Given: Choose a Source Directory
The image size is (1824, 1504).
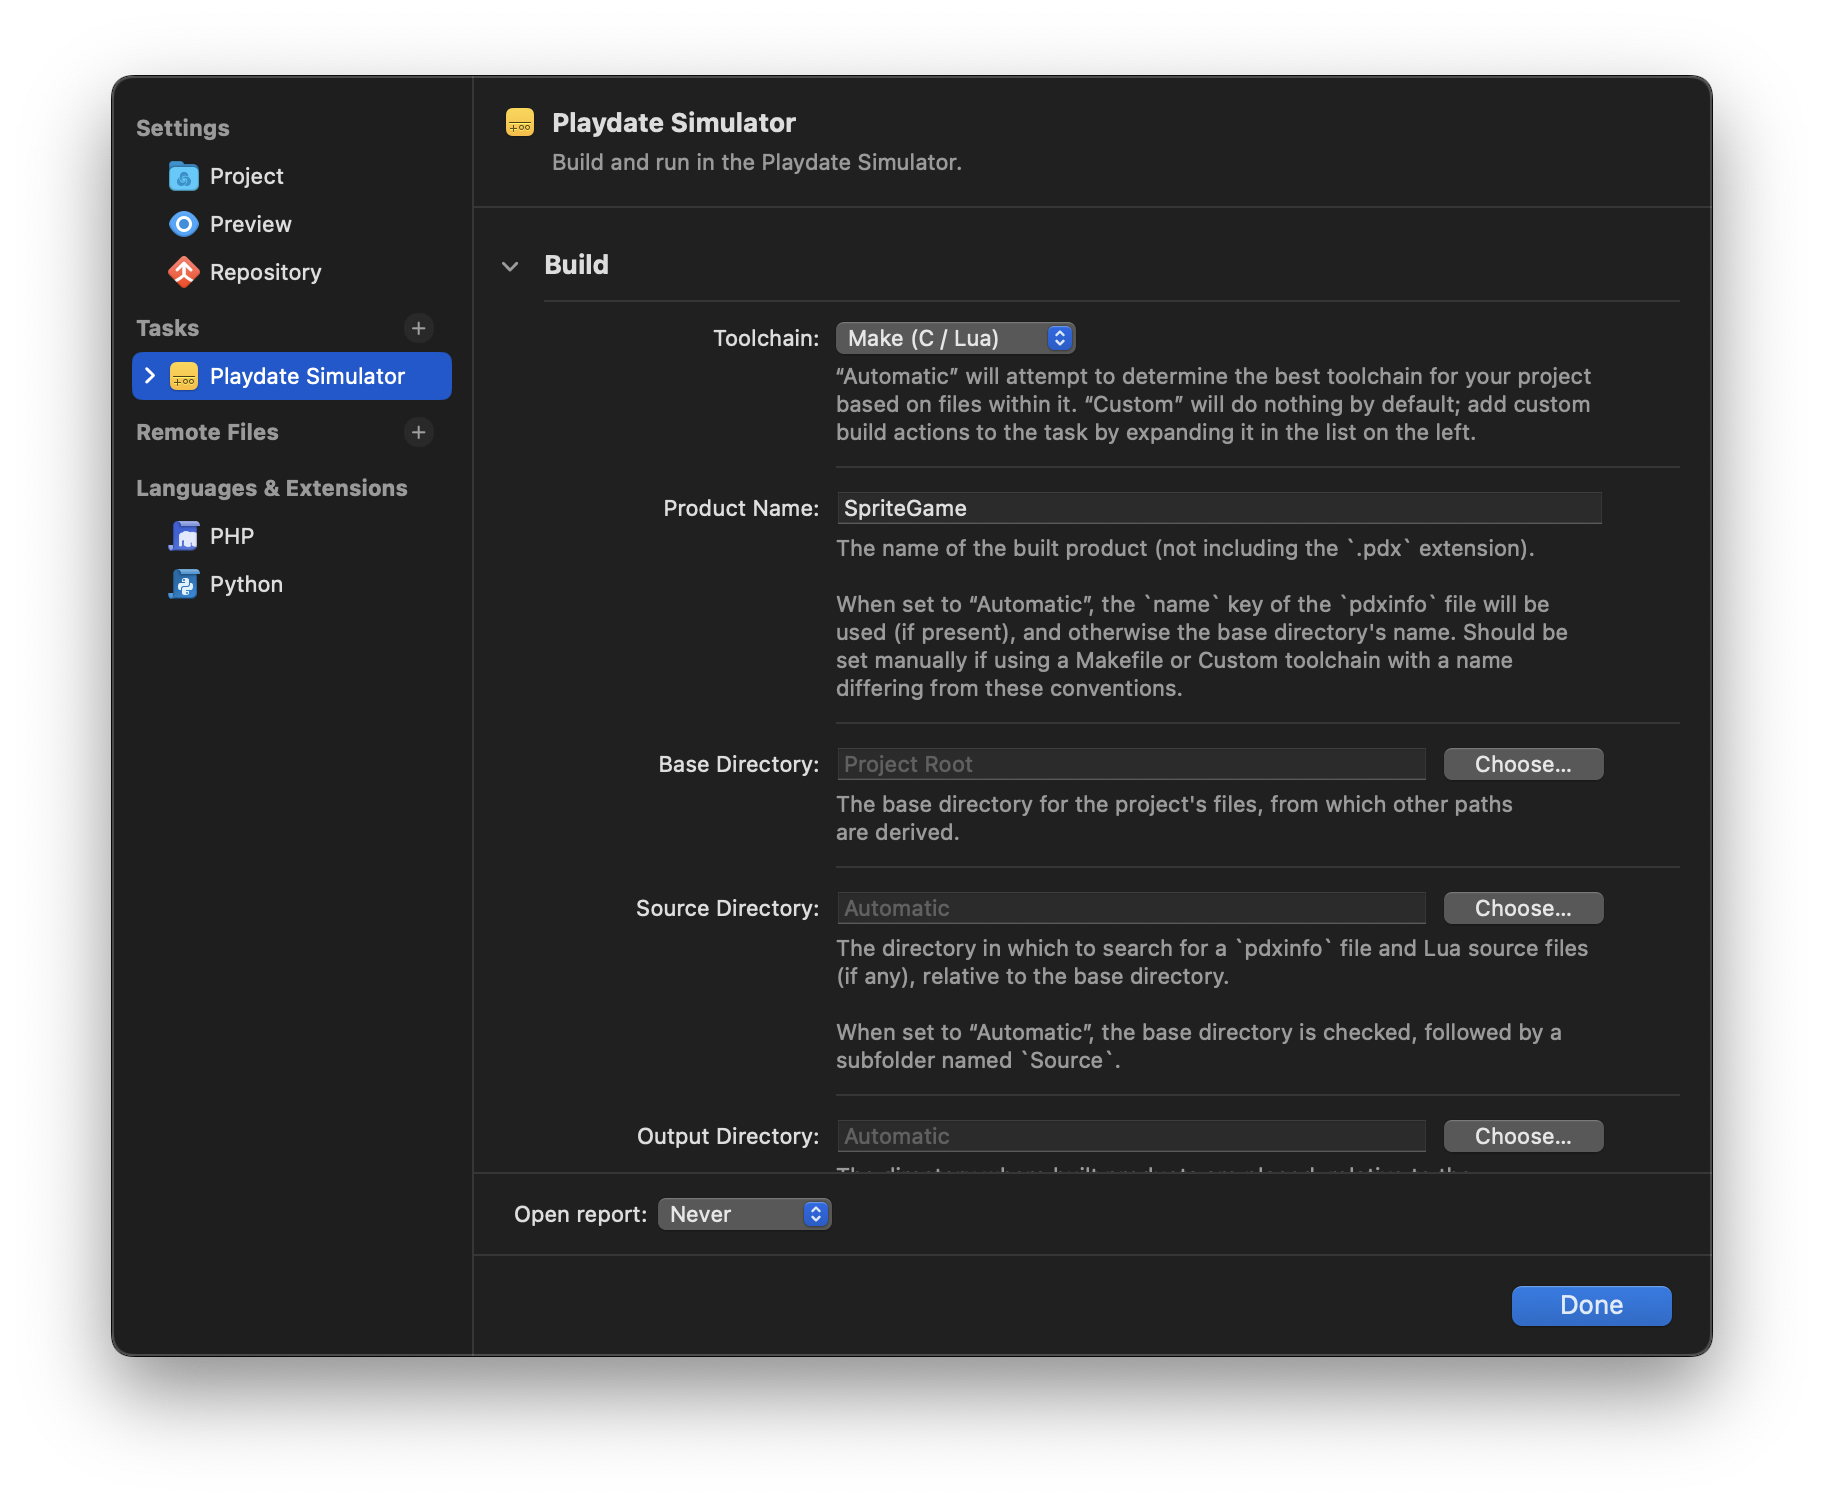Looking at the screenshot, I should pyautogui.click(x=1523, y=908).
